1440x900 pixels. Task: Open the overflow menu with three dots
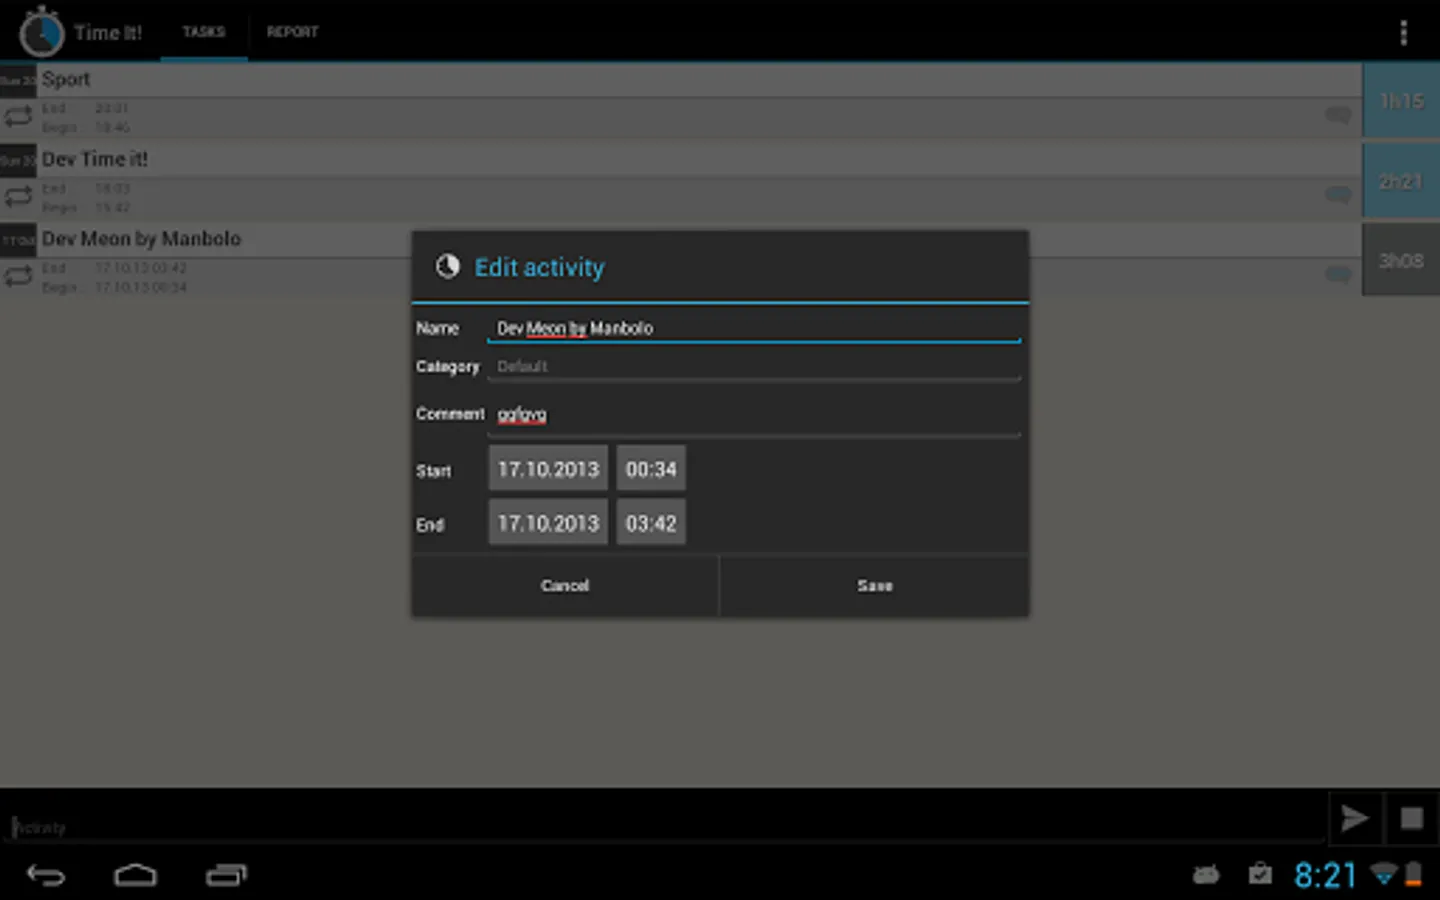tap(1403, 32)
